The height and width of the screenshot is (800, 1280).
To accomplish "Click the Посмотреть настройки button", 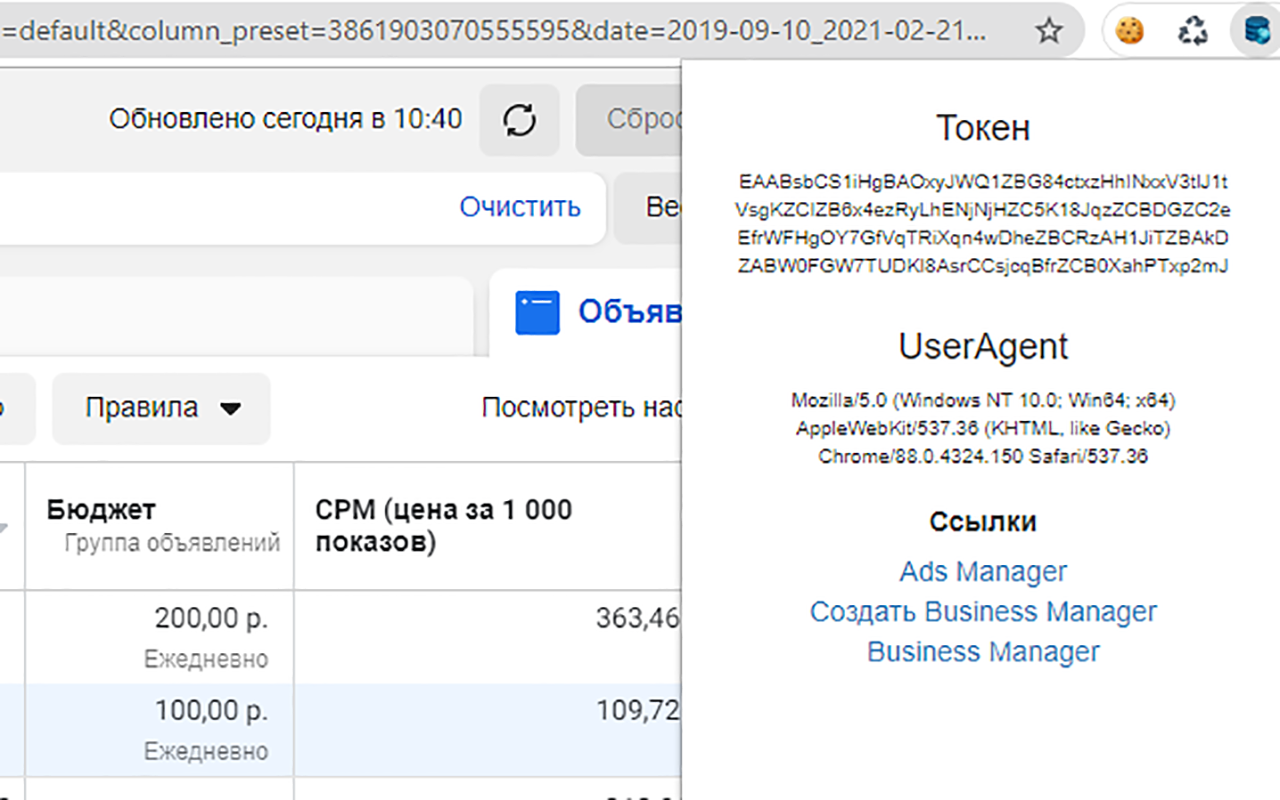I will click(x=580, y=408).
